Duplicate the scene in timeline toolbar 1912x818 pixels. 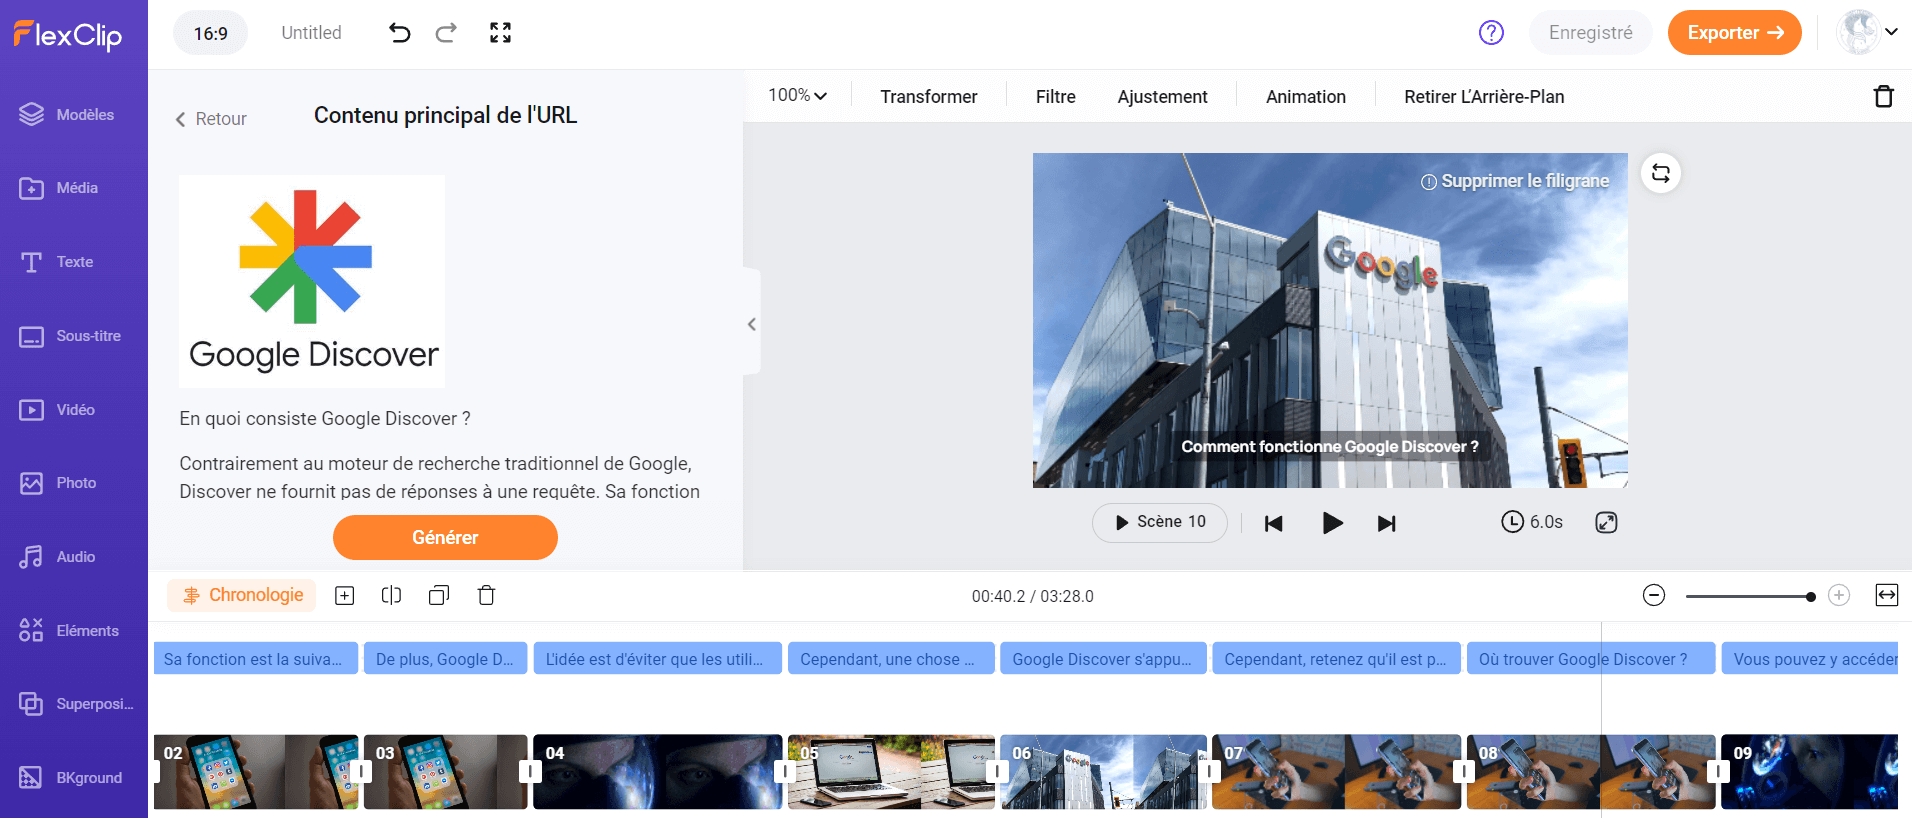[x=439, y=596]
